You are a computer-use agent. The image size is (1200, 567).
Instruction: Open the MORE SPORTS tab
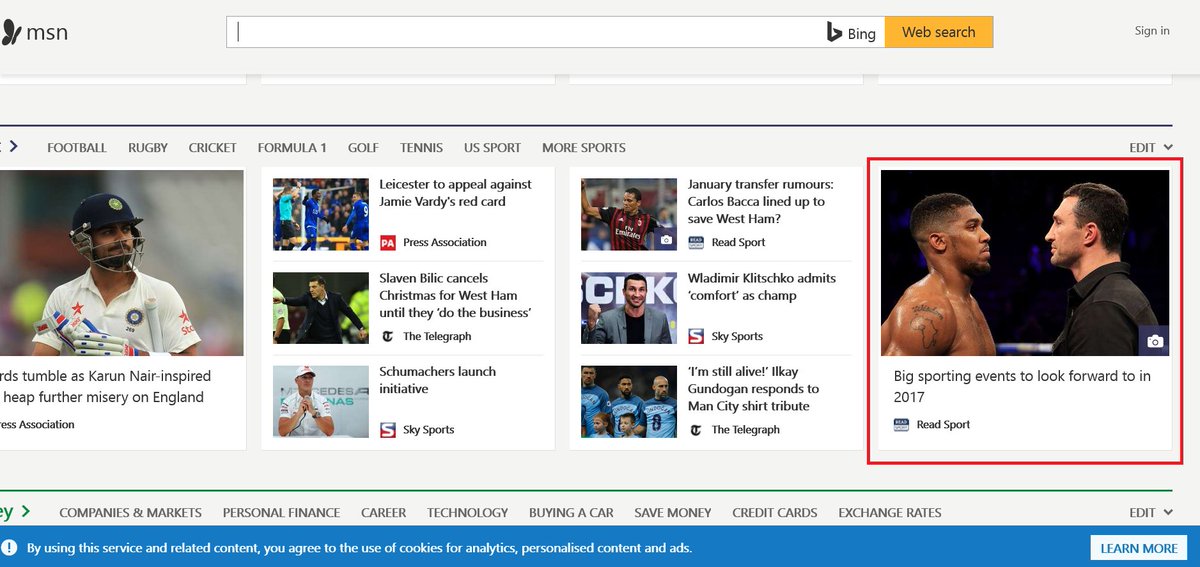[x=584, y=147]
